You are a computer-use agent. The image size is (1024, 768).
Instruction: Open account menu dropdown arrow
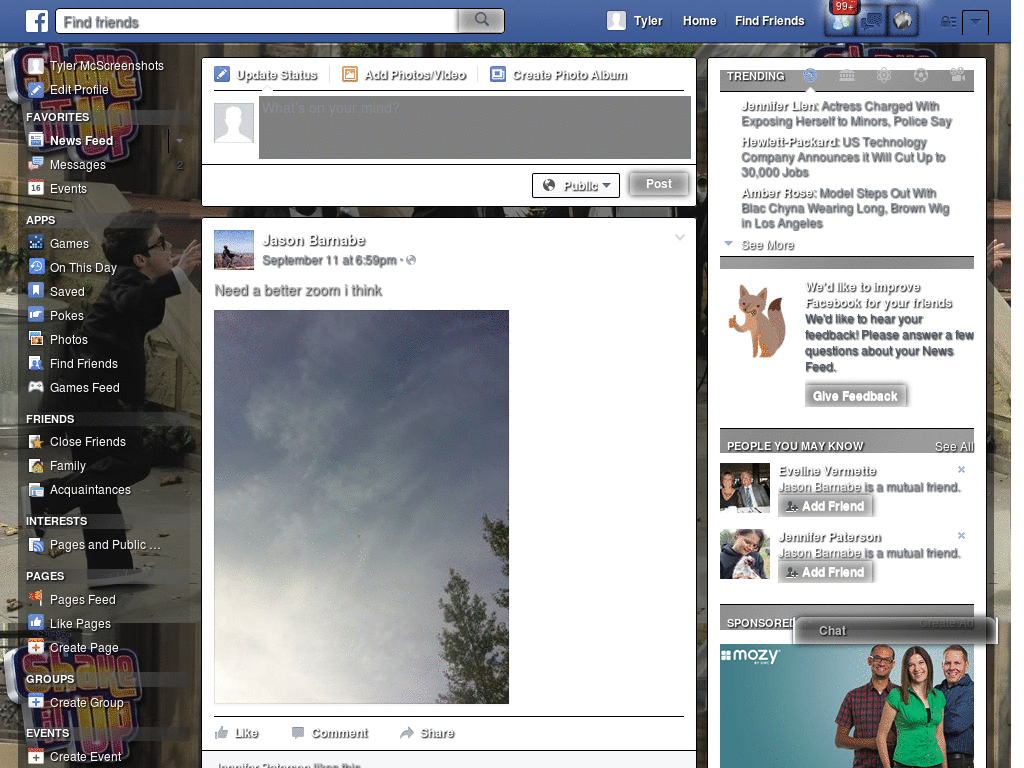point(975,22)
